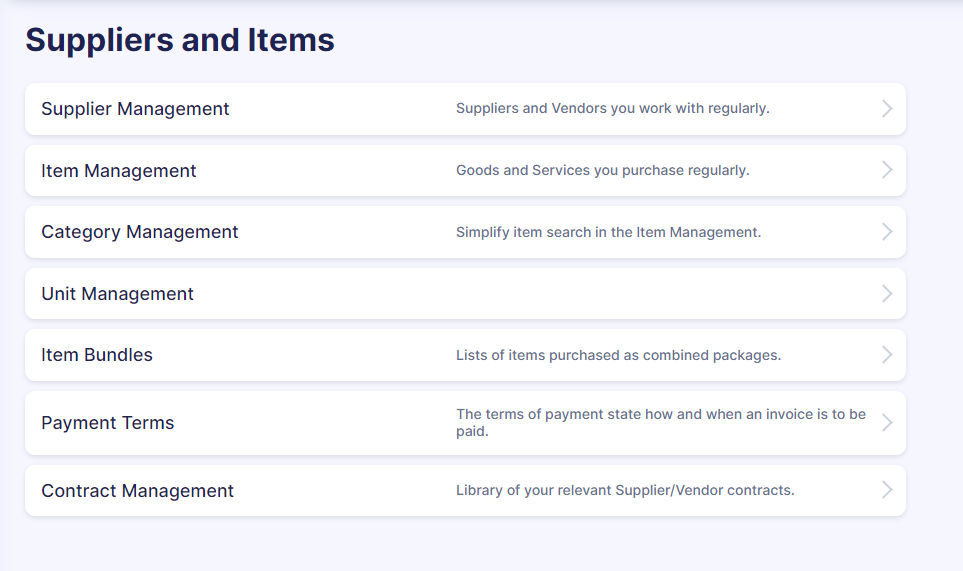This screenshot has width=963, height=571.
Task: Click the Item Bundles title
Action: tap(97, 355)
